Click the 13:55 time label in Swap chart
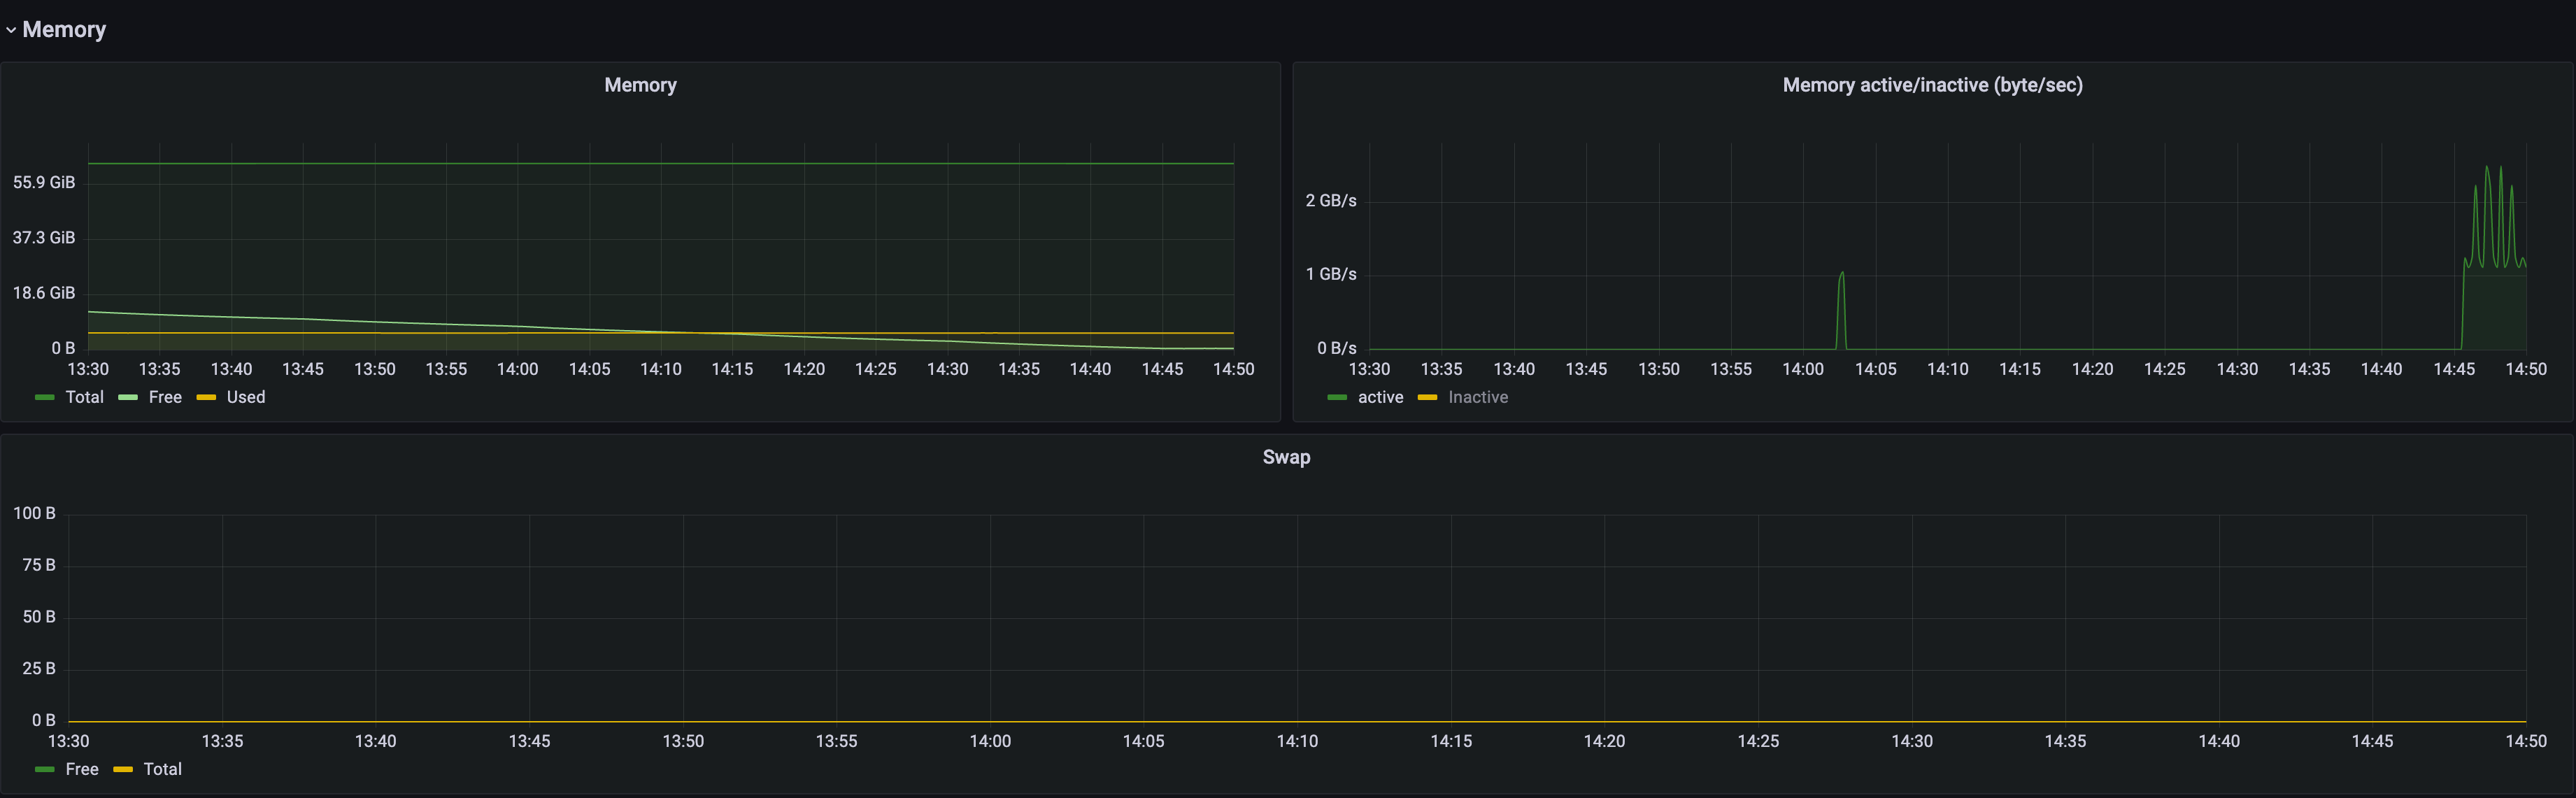 point(836,741)
